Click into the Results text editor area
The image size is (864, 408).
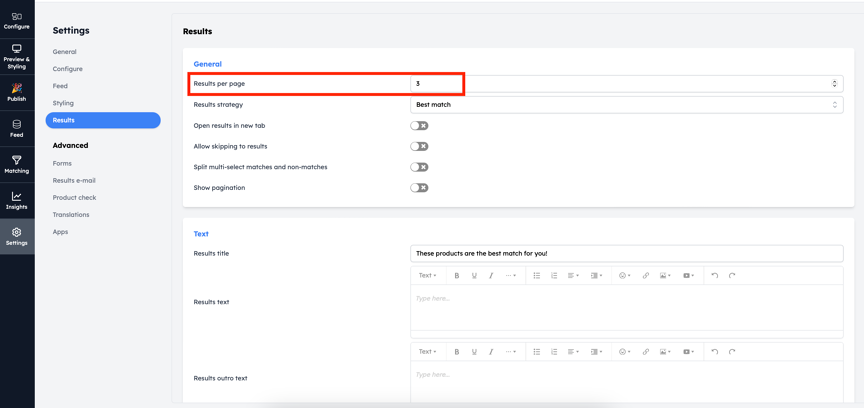click(627, 307)
